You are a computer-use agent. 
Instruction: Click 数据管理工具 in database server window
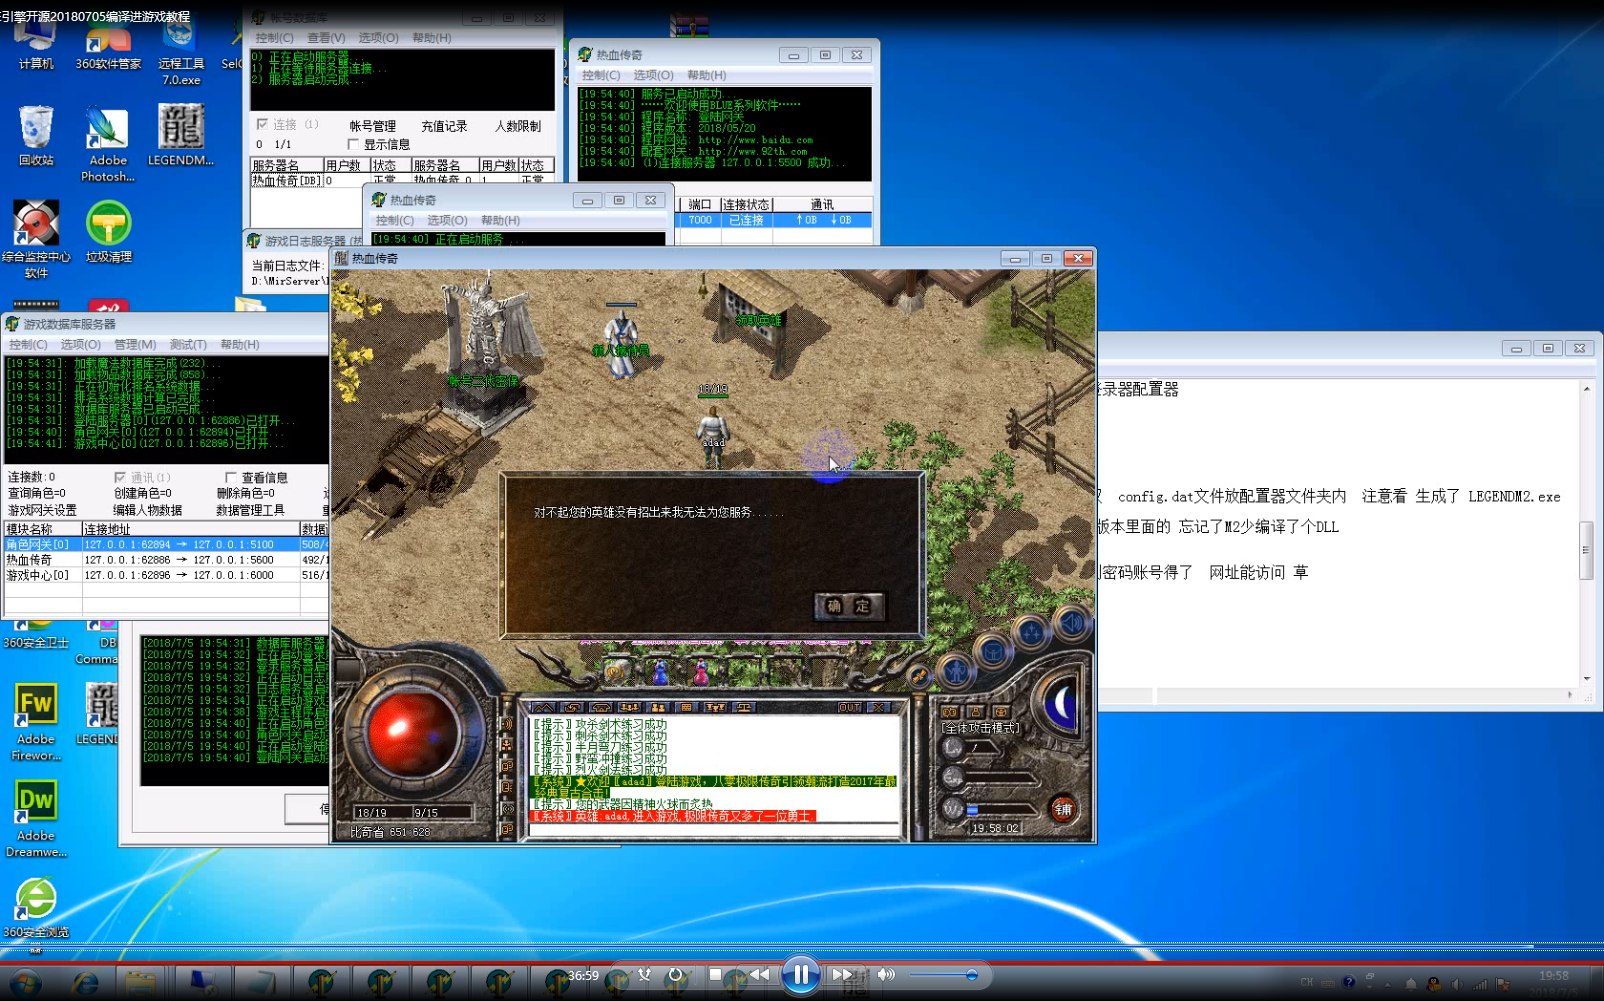pos(250,510)
